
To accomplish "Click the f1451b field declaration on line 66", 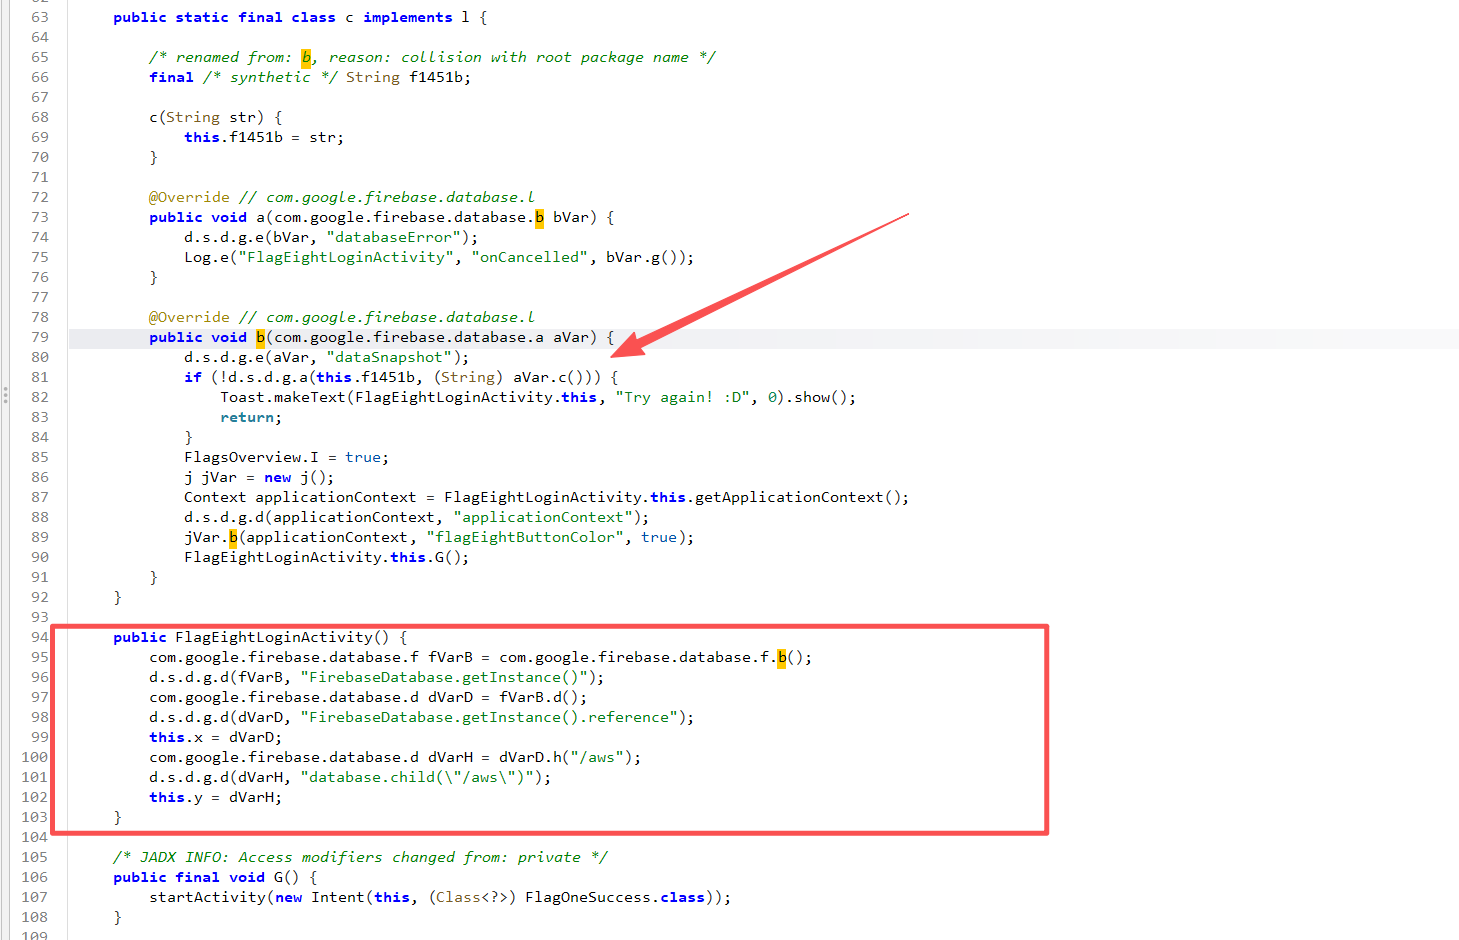I will click(x=435, y=77).
